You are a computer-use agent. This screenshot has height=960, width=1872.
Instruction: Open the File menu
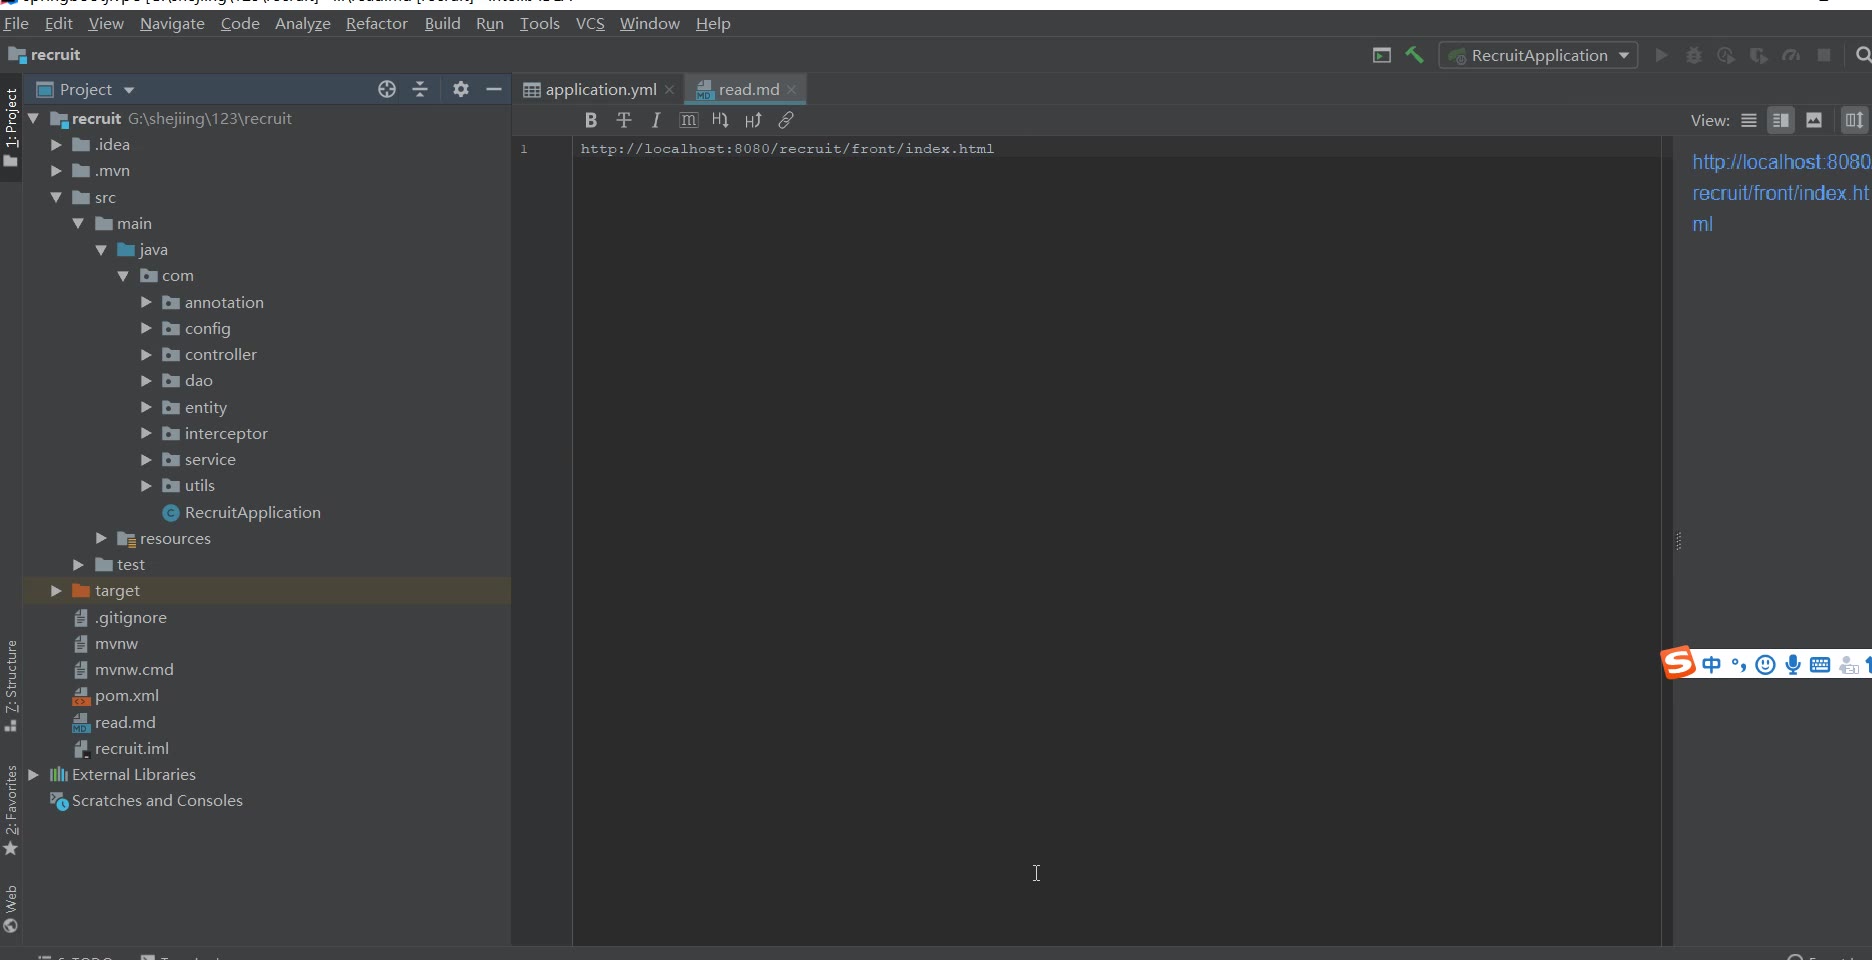point(16,23)
